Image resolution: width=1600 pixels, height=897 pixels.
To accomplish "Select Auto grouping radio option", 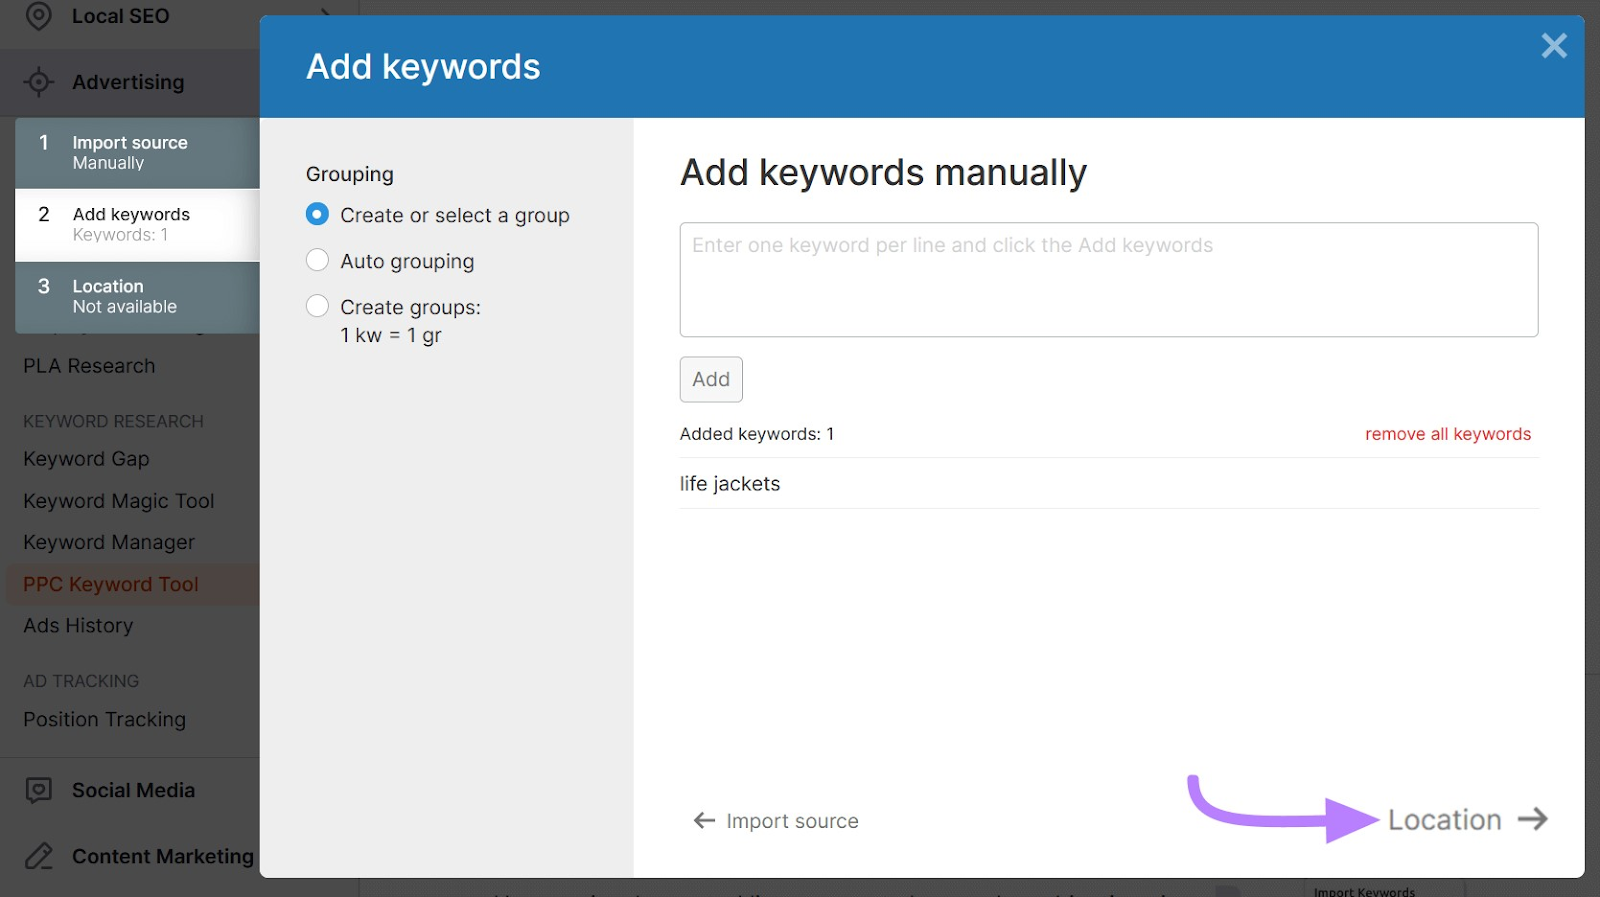I will (x=317, y=260).
